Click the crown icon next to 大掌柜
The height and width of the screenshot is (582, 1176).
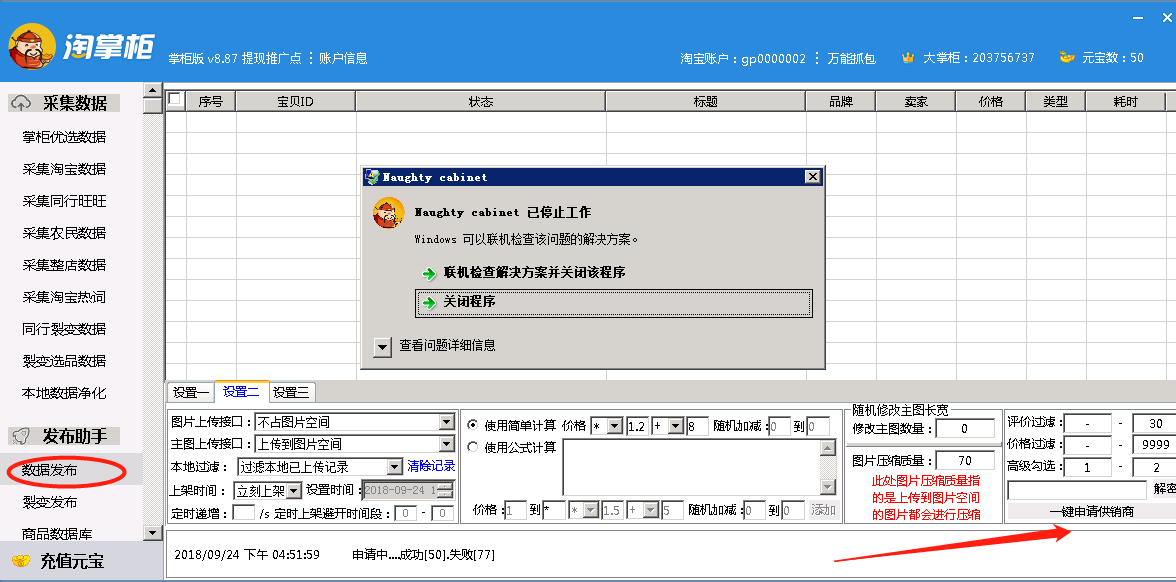coord(908,58)
